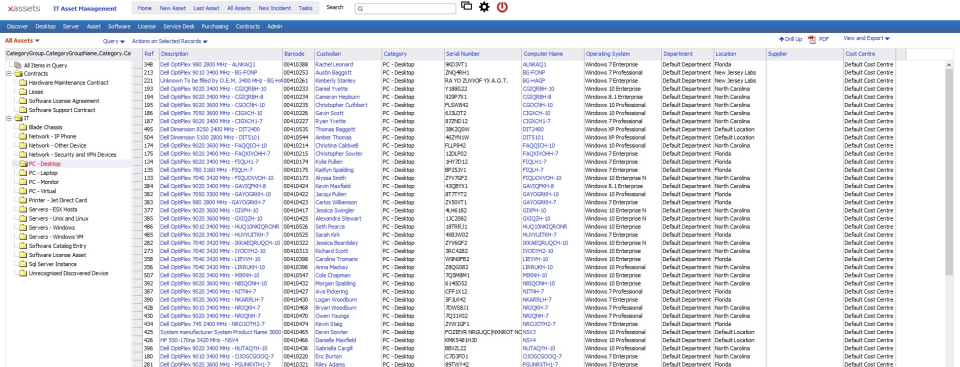960x367 pixels.
Task: Click folder icon for Software License Agreement
Action: click(23, 101)
